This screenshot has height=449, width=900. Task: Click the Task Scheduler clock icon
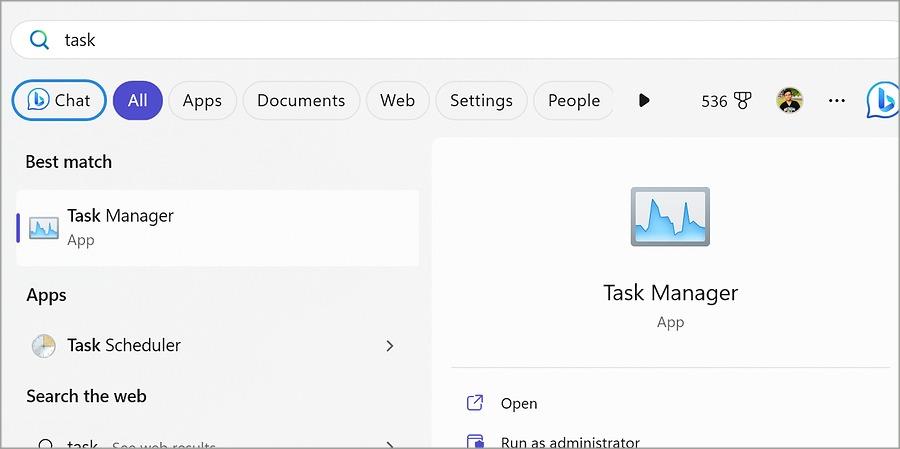[44, 346]
